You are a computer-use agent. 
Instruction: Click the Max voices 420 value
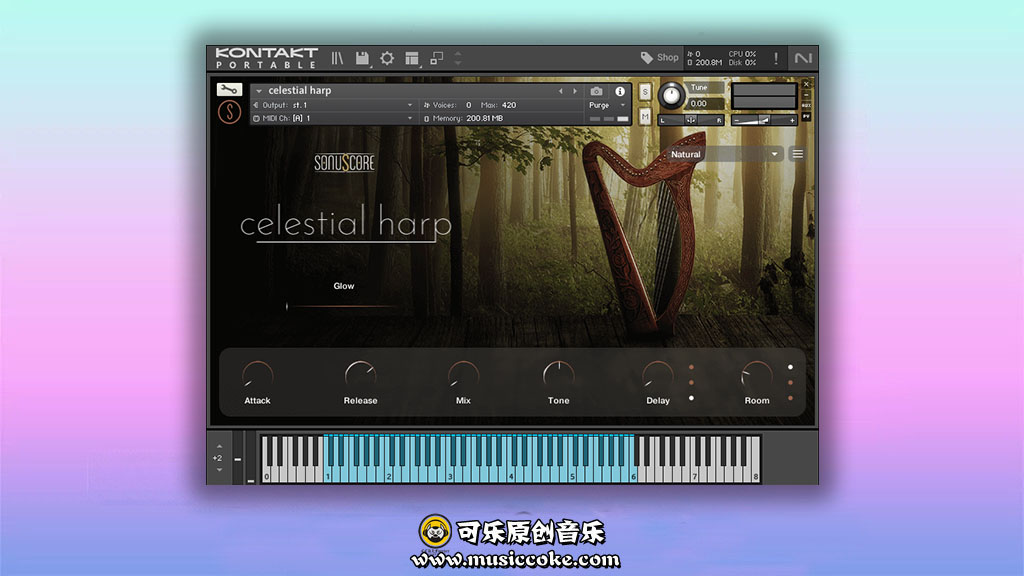click(x=509, y=105)
